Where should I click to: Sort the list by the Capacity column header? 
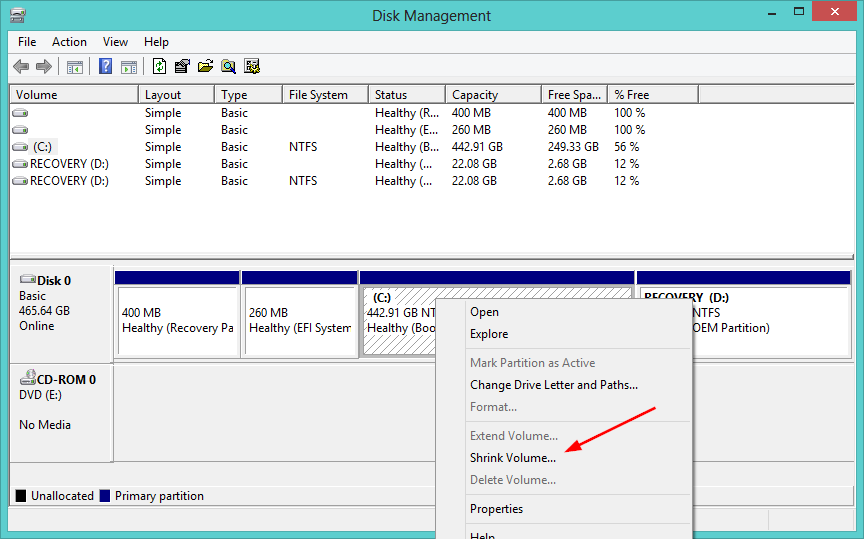point(474,95)
